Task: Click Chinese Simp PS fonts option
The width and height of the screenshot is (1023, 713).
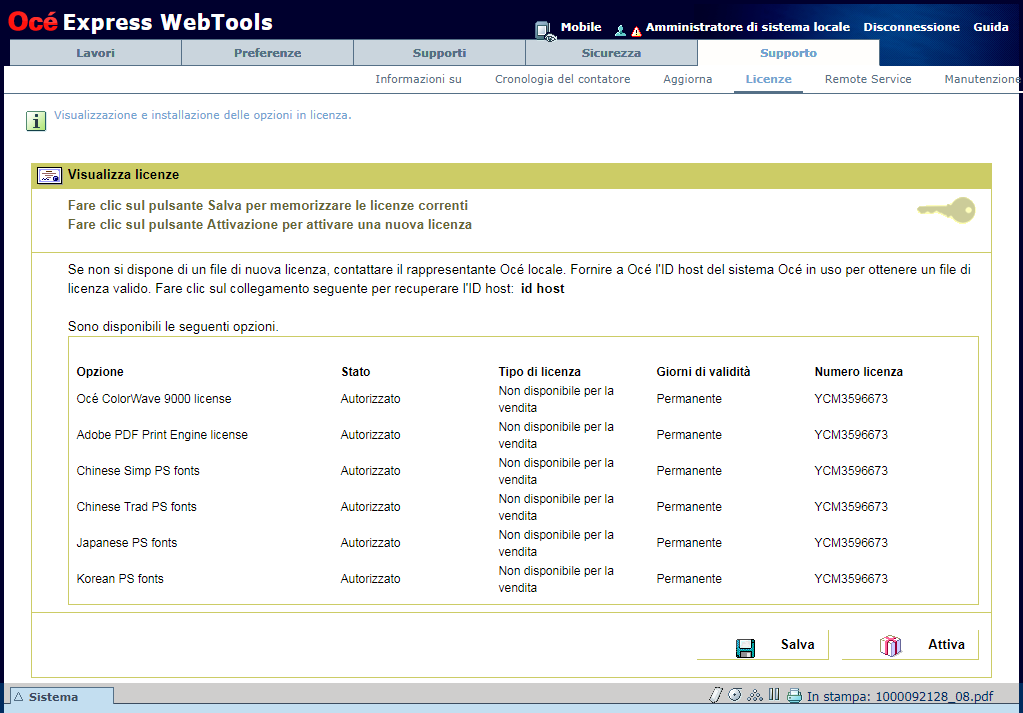Action: (x=138, y=470)
